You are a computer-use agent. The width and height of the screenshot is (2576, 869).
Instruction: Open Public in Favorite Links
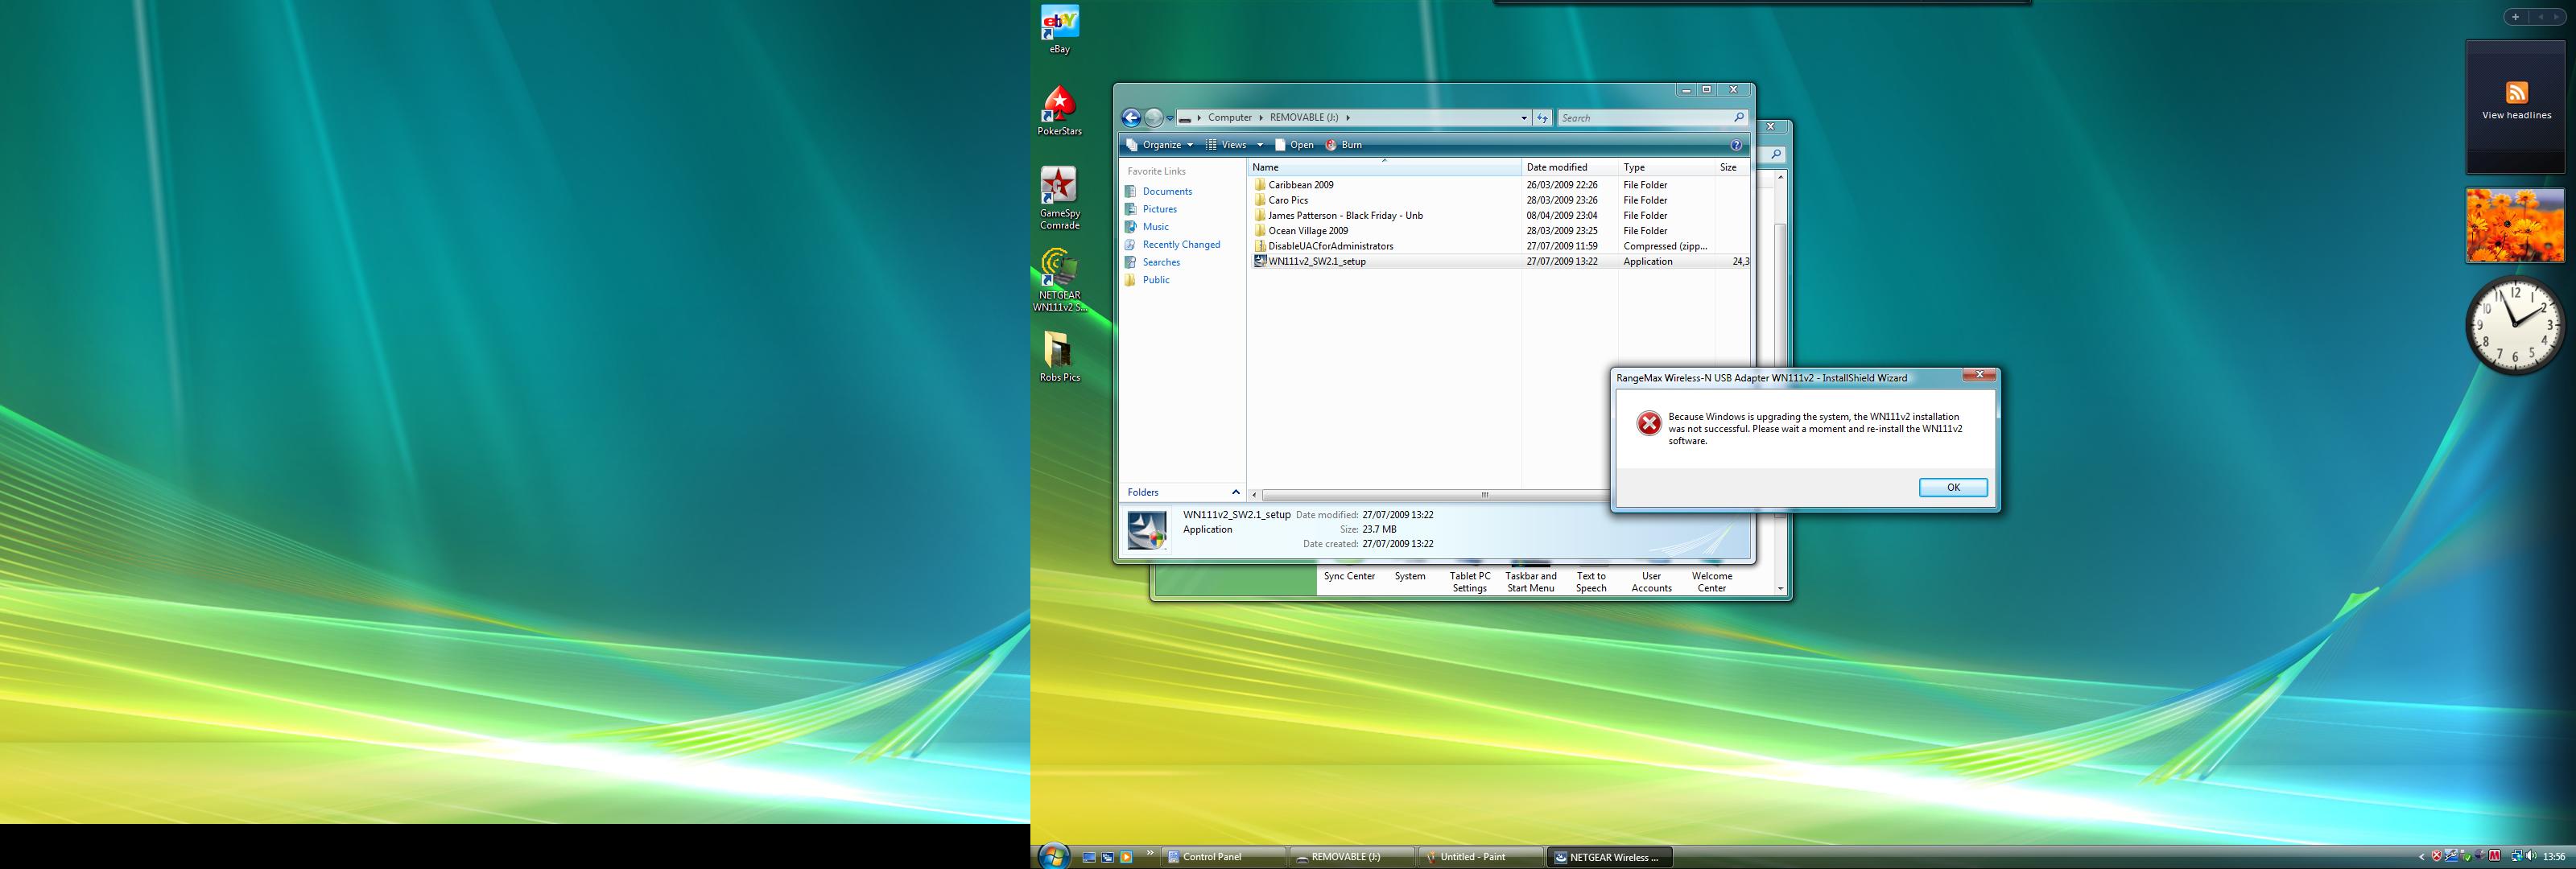[x=1147, y=280]
